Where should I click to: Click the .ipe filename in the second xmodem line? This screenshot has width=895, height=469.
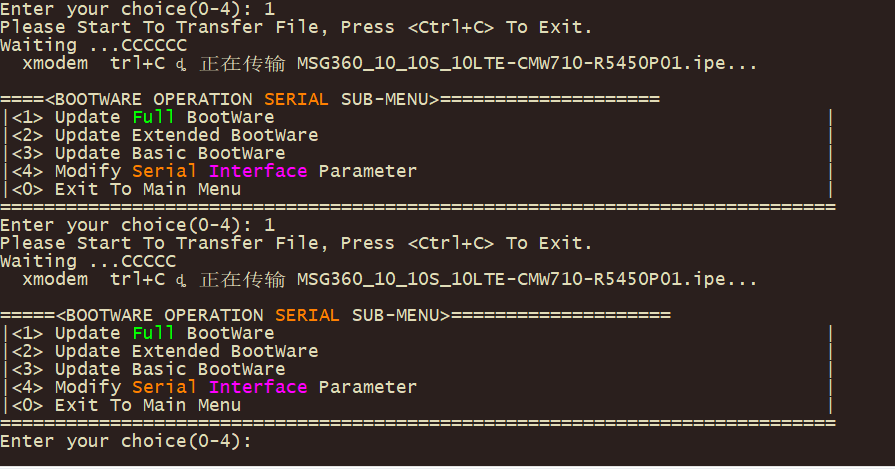click(526, 279)
